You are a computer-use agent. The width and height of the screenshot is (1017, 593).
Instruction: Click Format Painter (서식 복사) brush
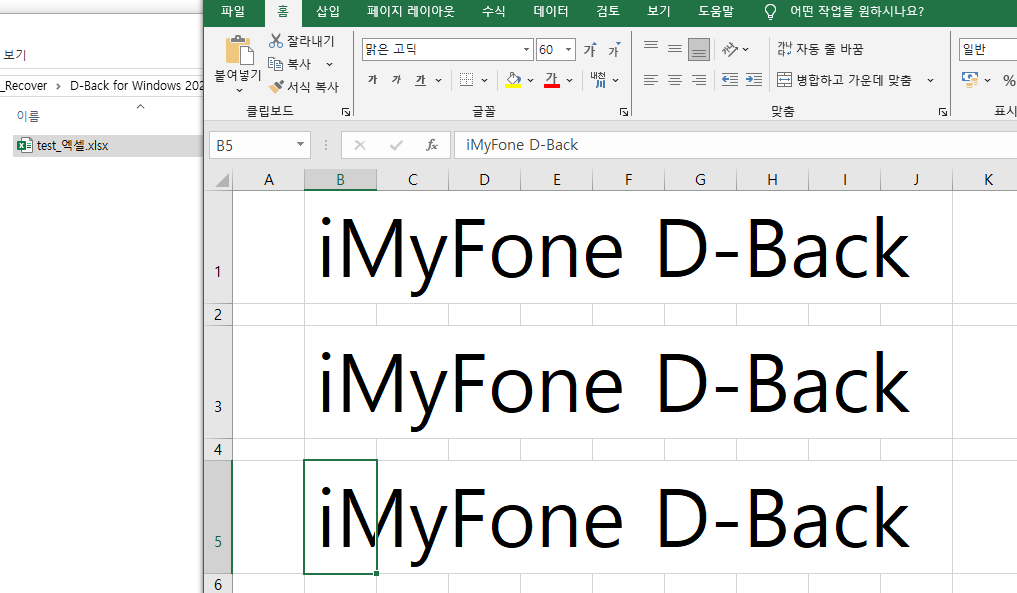click(x=304, y=86)
